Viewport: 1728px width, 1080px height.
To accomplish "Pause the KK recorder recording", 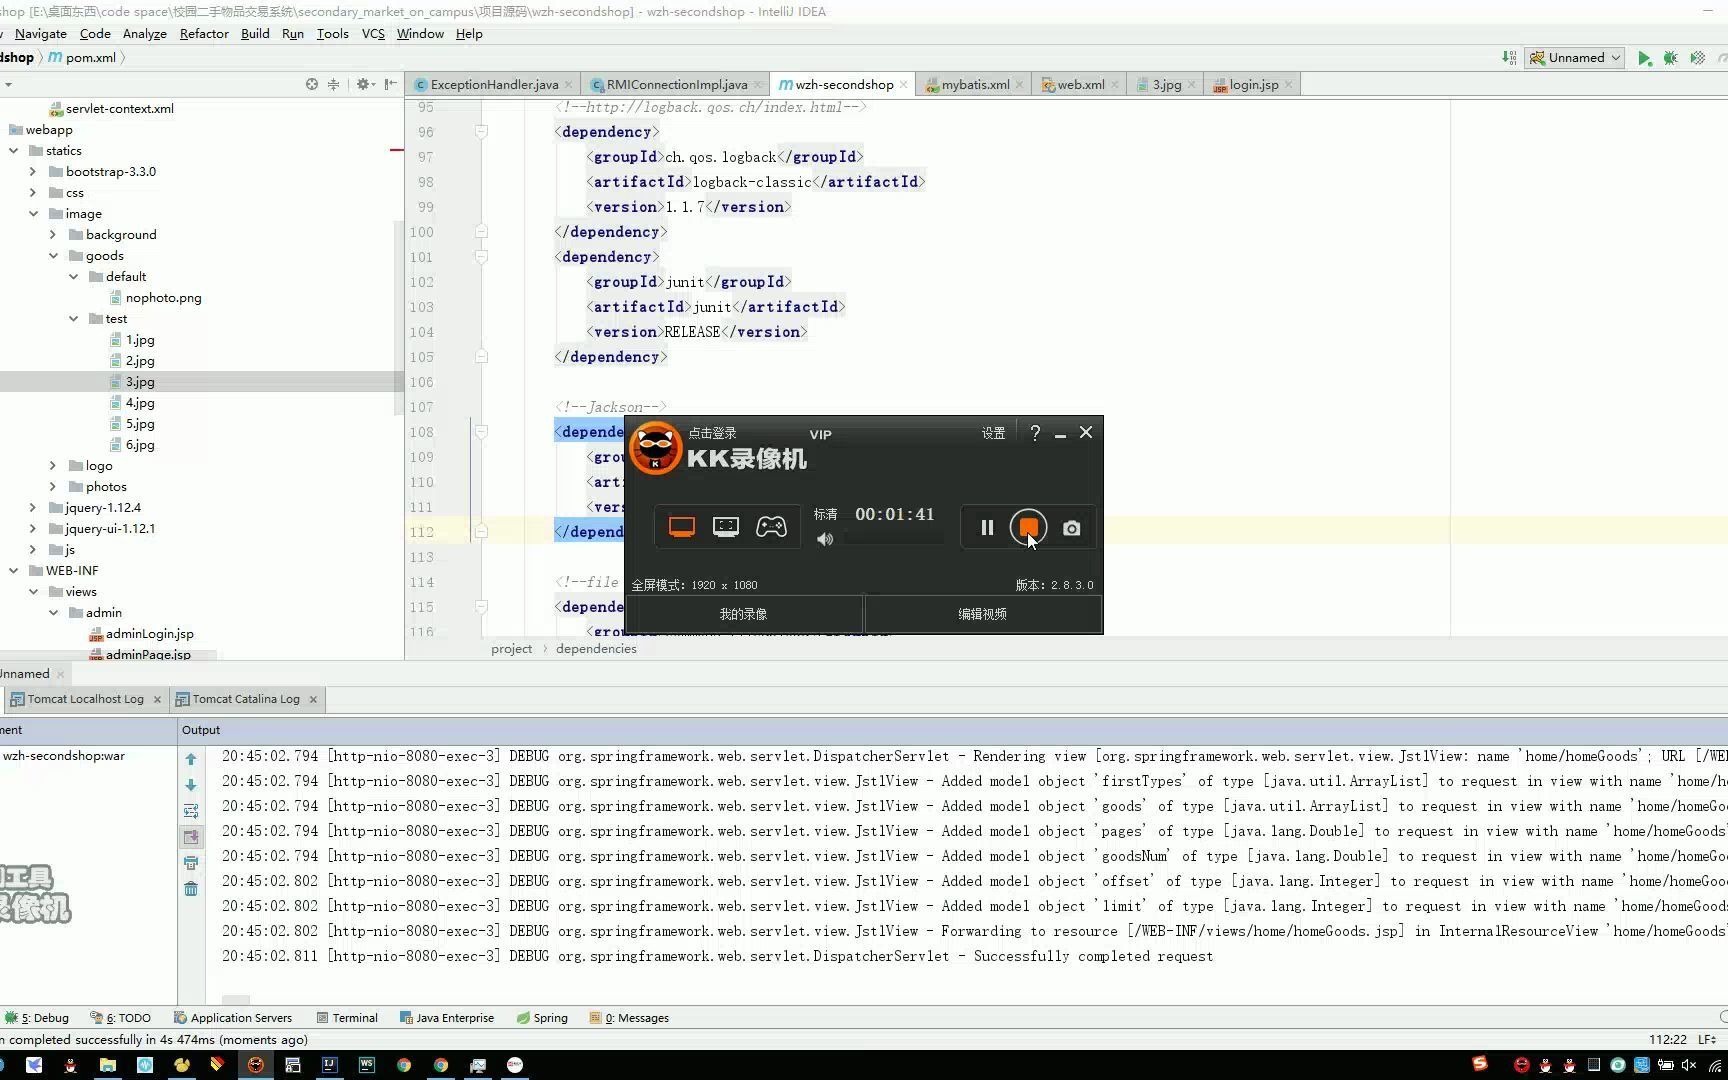I will [987, 527].
